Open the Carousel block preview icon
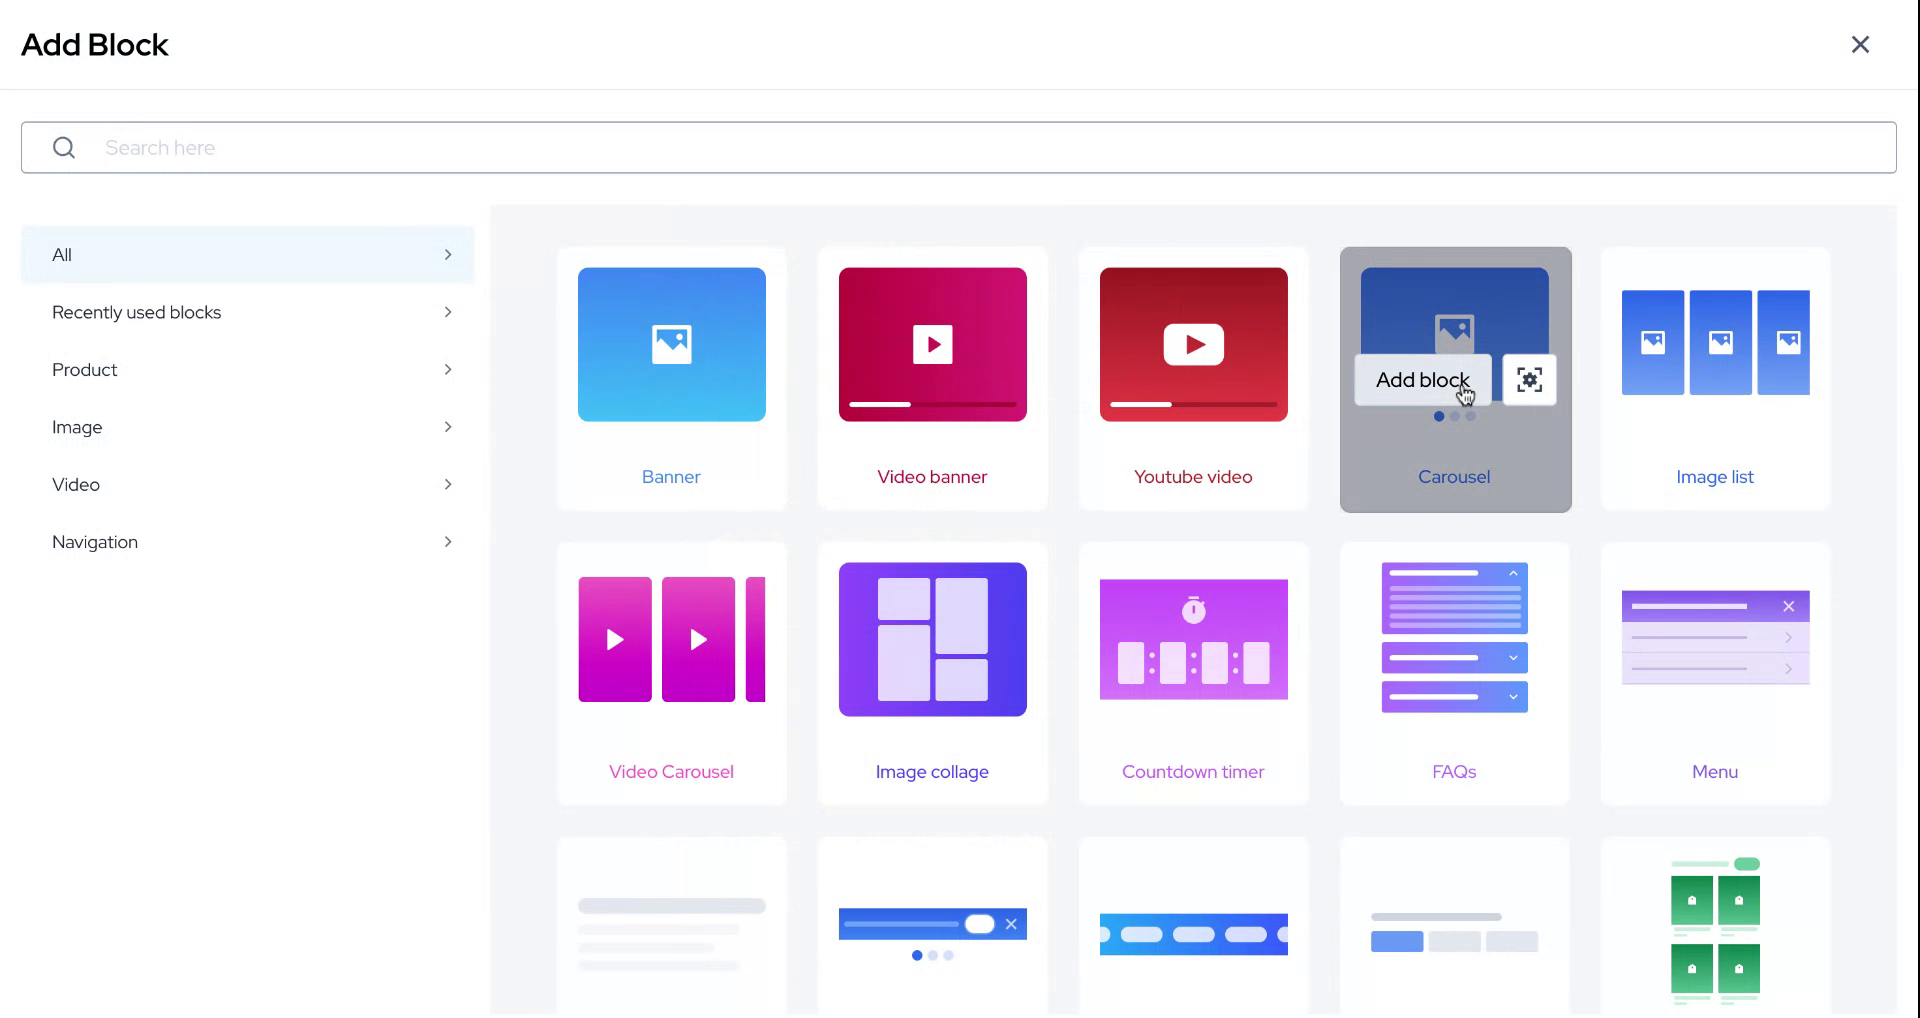The height and width of the screenshot is (1018, 1920). (1530, 380)
